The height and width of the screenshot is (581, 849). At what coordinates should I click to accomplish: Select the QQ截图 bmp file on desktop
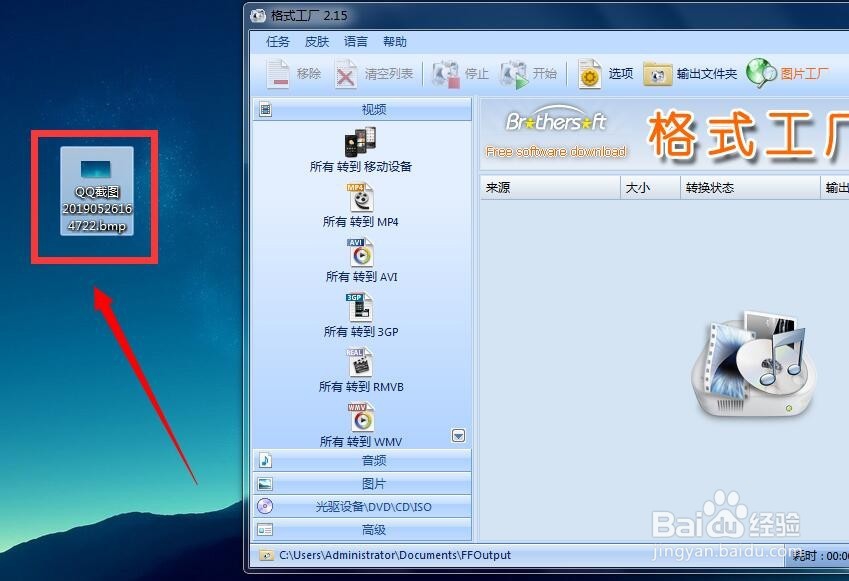tap(97, 191)
